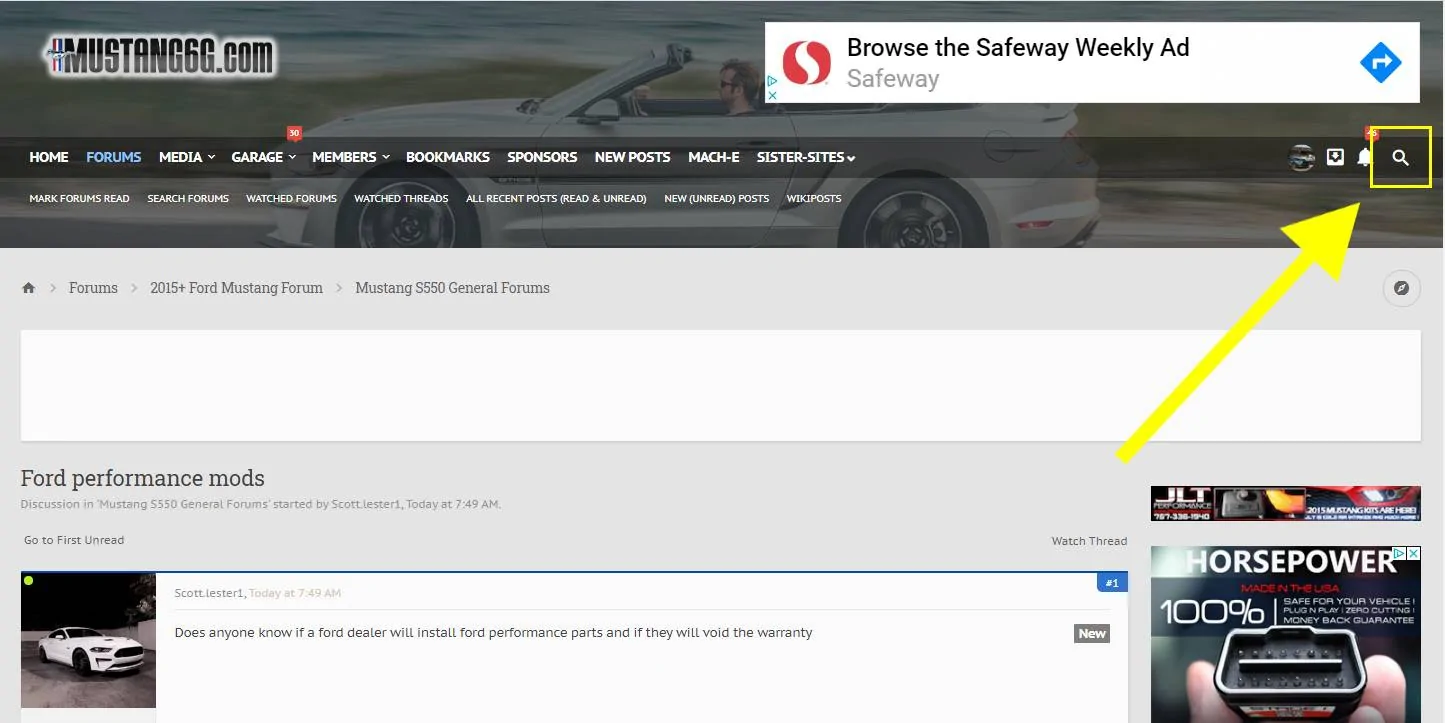This screenshot has width=1445, height=723.
Task: Open post permalink #1
Action: point(1112,582)
